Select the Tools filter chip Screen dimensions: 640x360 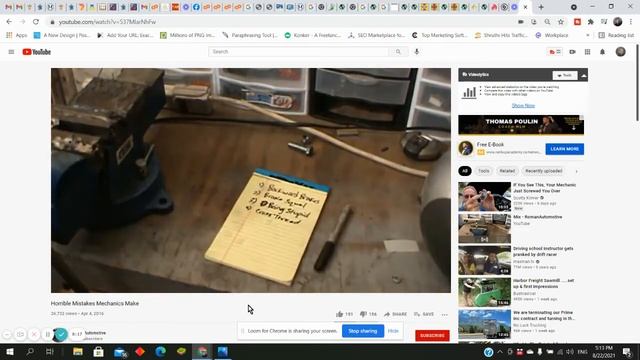click(484, 171)
